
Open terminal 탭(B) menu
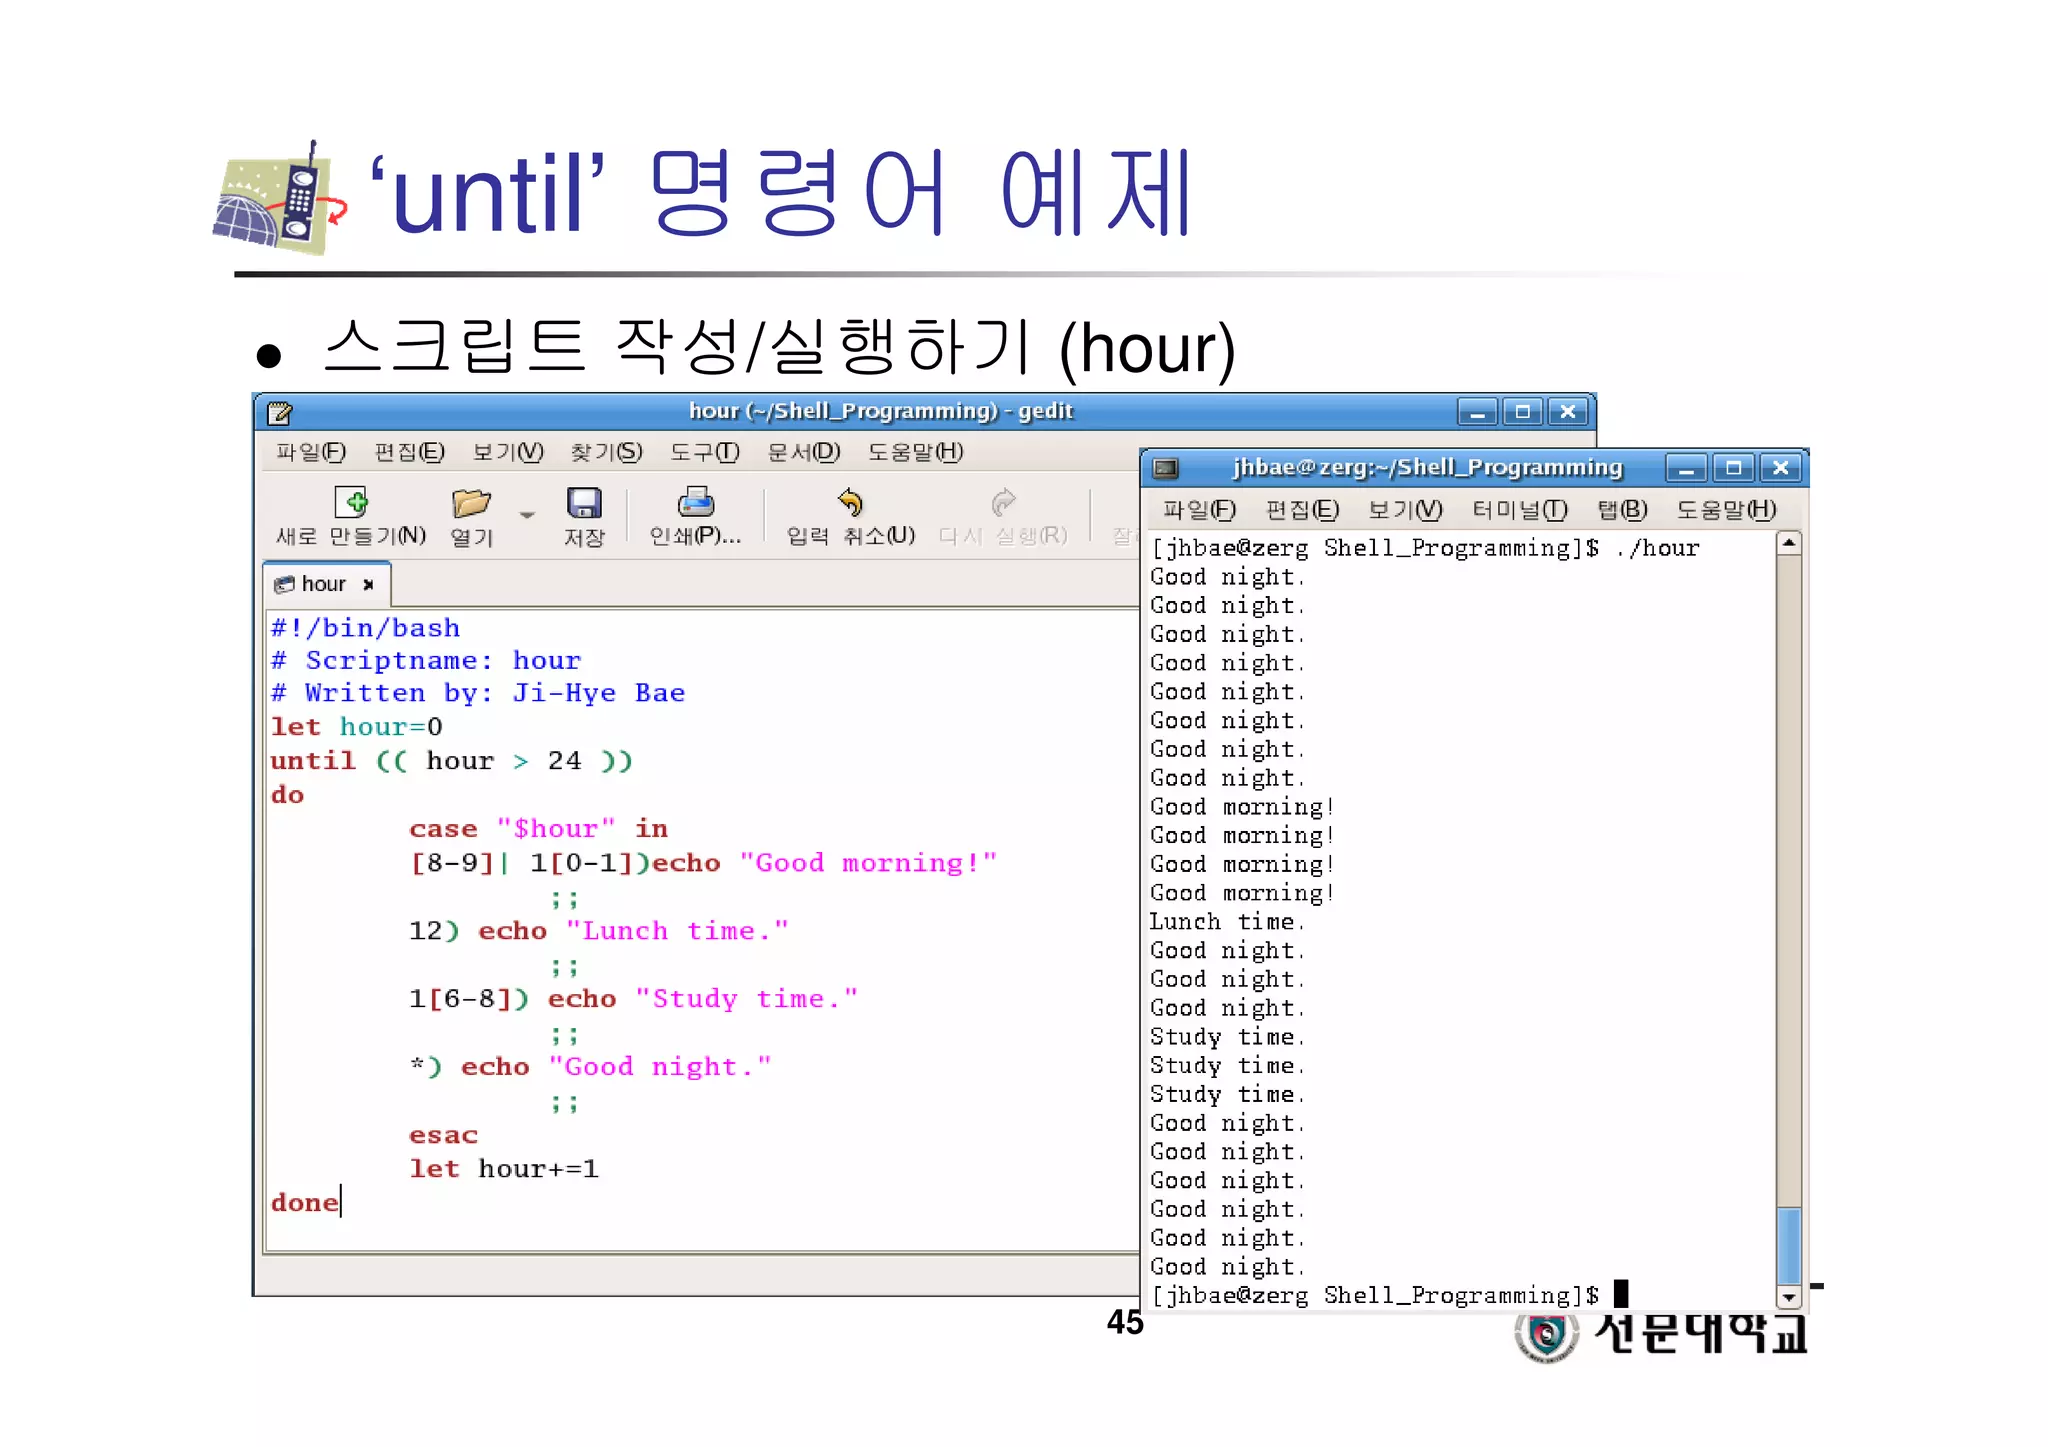click(1622, 510)
